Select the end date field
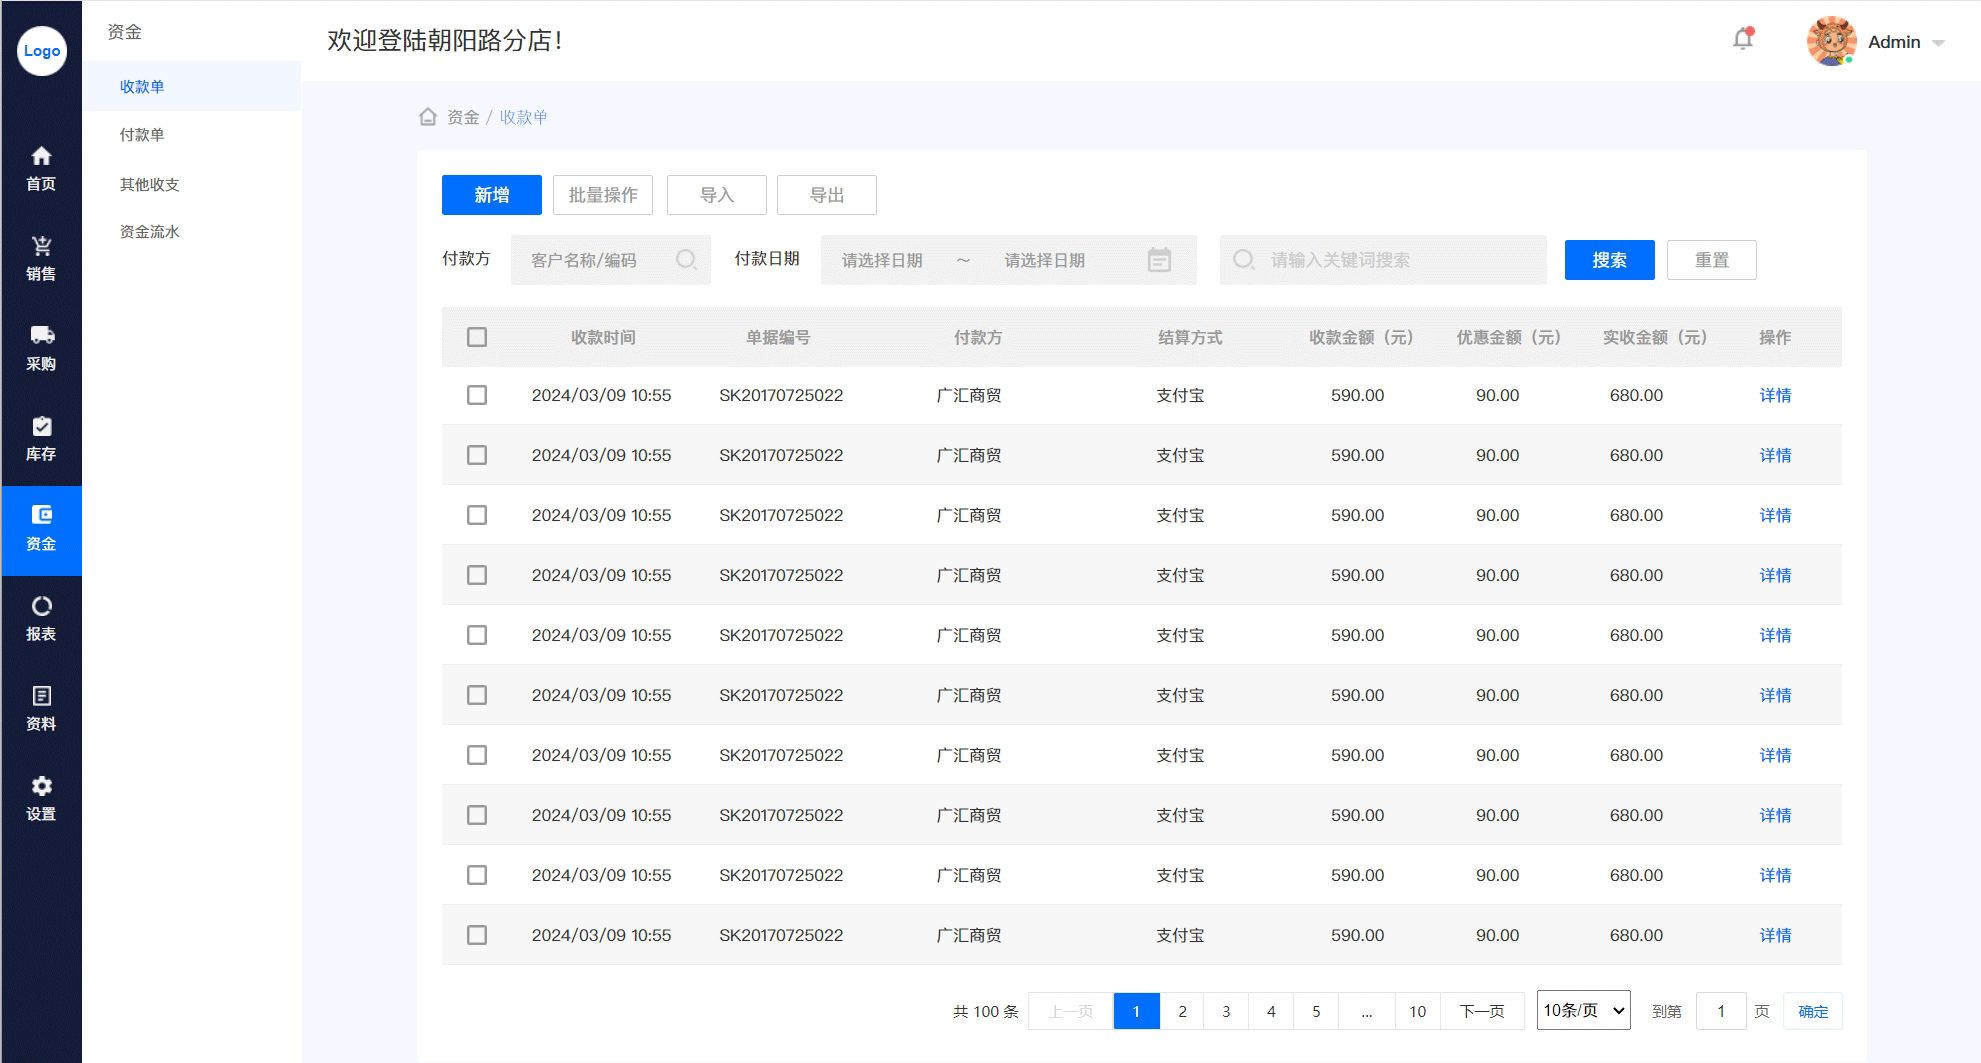The height and width of the screenshot is (1063, 1981). tap(1045, 260)
